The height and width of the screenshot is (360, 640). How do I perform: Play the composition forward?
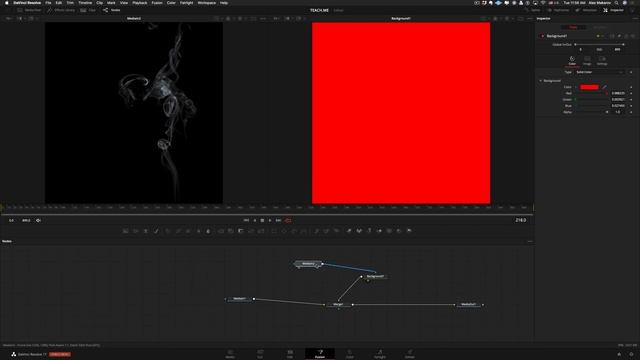270,220
